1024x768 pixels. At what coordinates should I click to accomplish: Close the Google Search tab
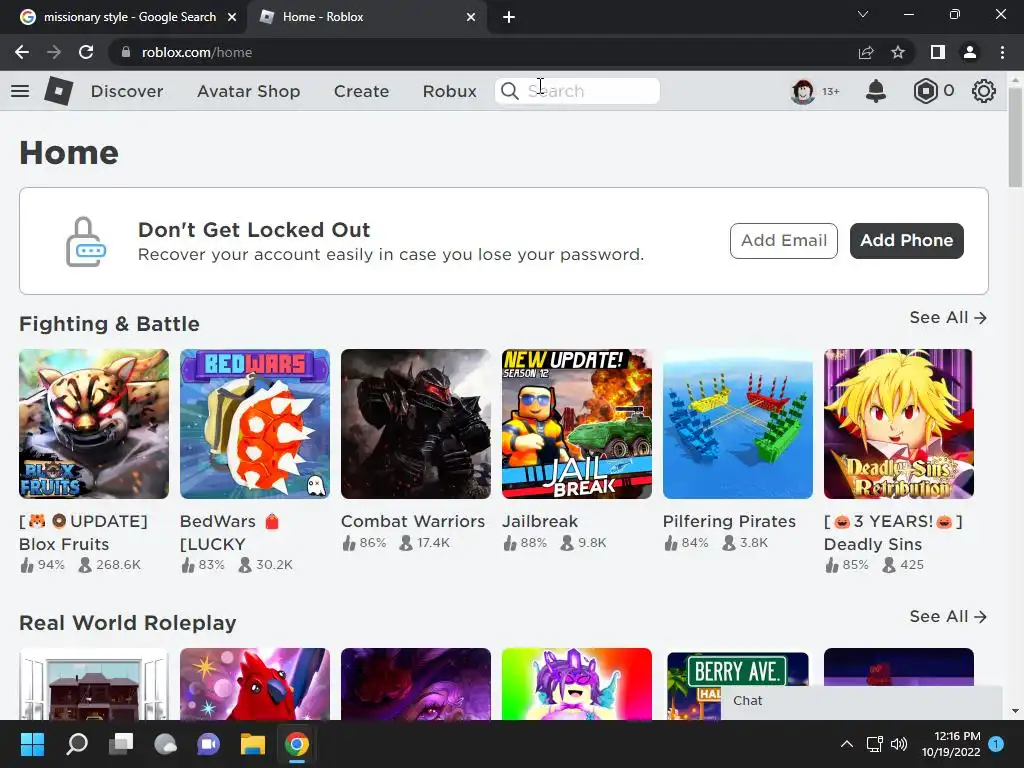click(232, 17)
